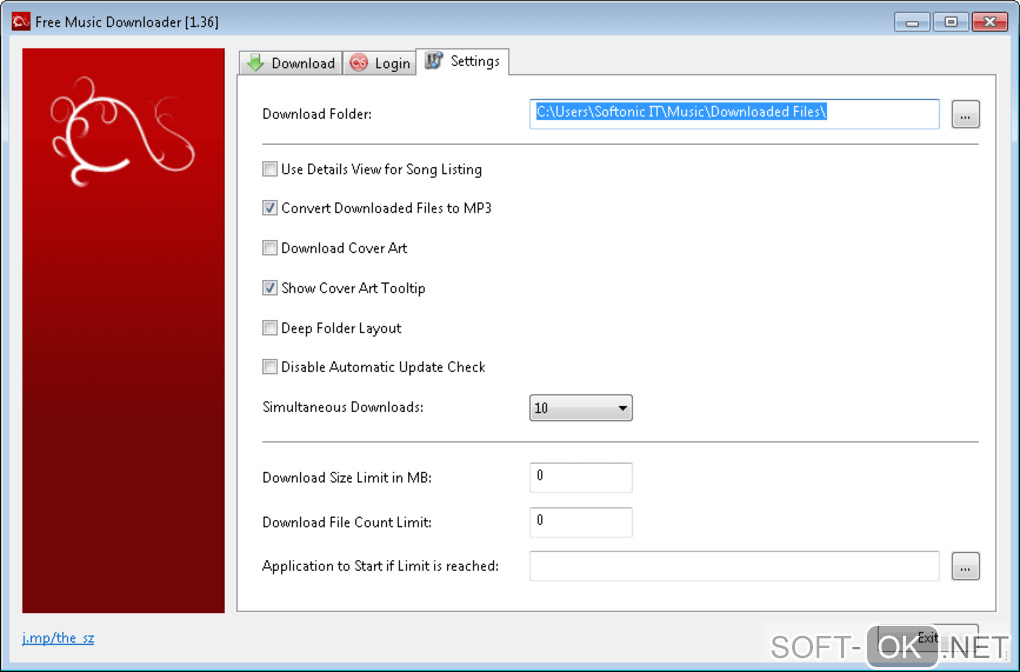Viewport: 1020px width, 672px height.
Task: Check the Deep Folder Layout option
Action: pos(269,328)
